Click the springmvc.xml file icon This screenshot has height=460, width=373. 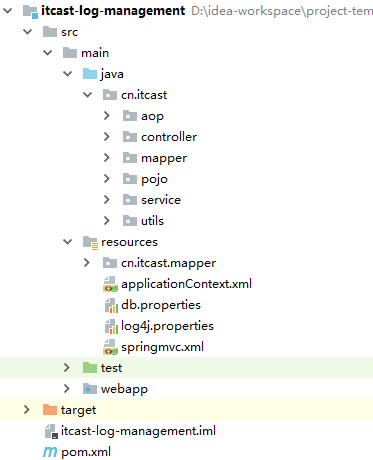(110, 347)
